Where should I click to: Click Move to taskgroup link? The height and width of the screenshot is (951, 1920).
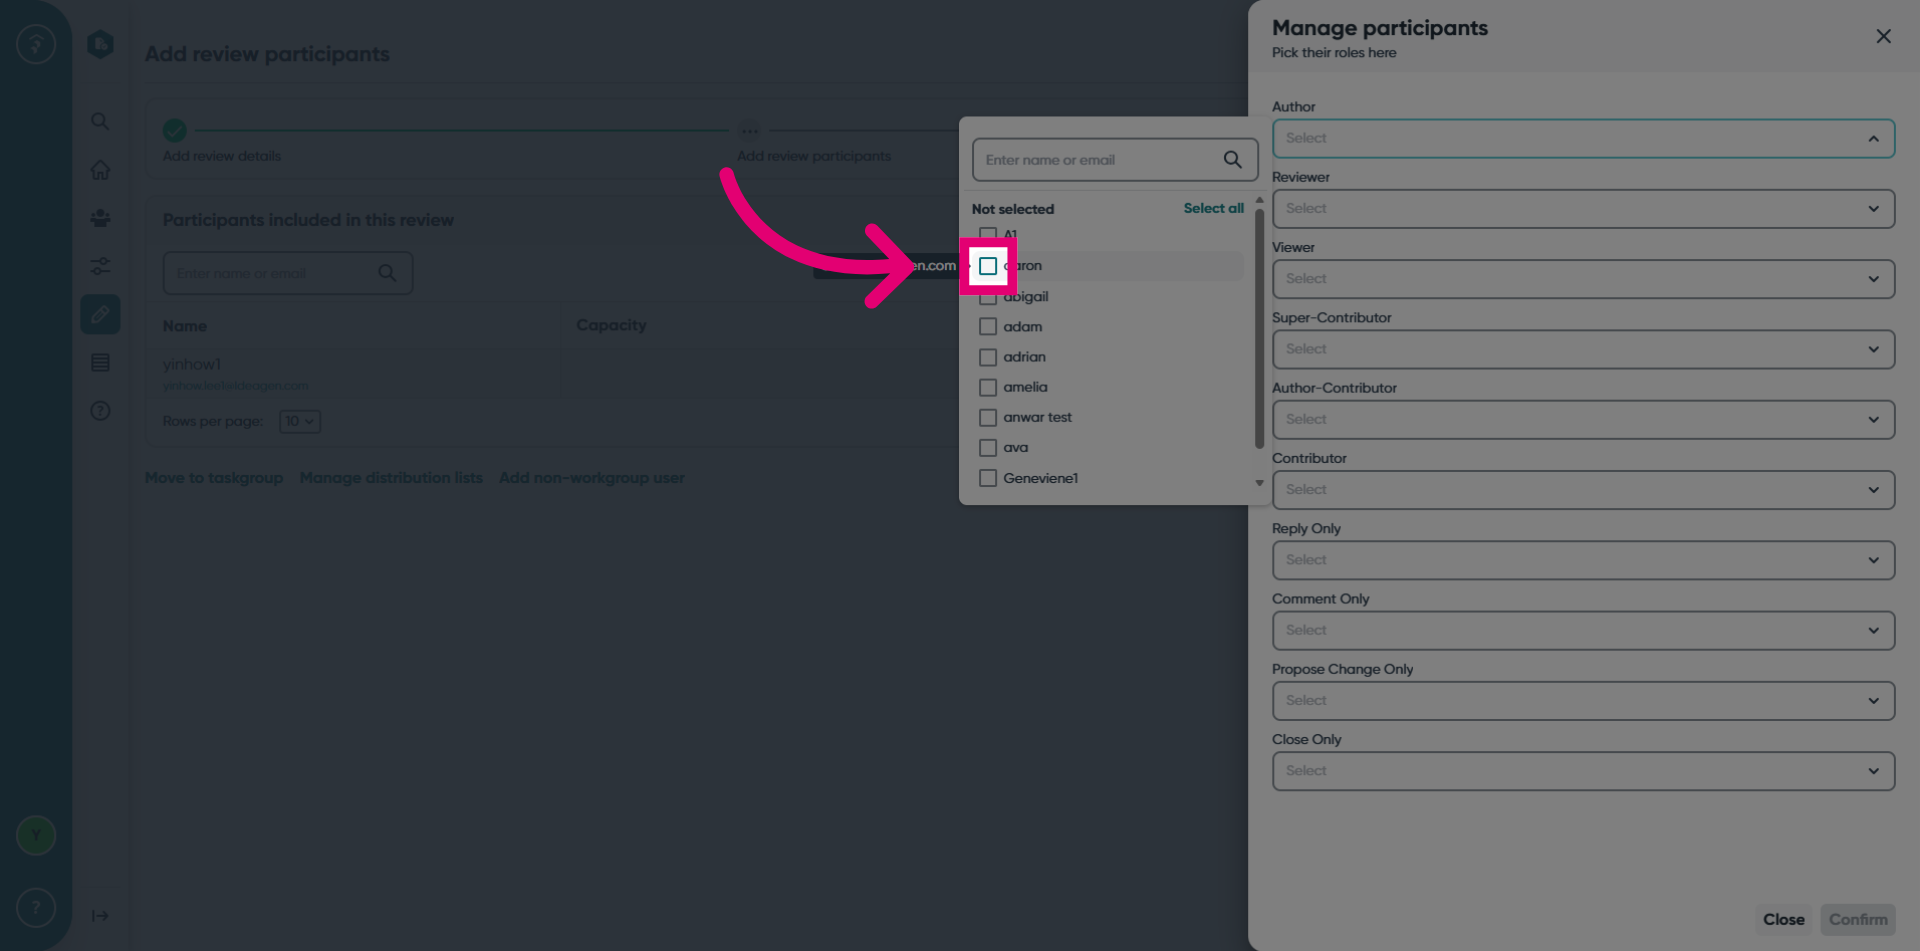[214, 478]
